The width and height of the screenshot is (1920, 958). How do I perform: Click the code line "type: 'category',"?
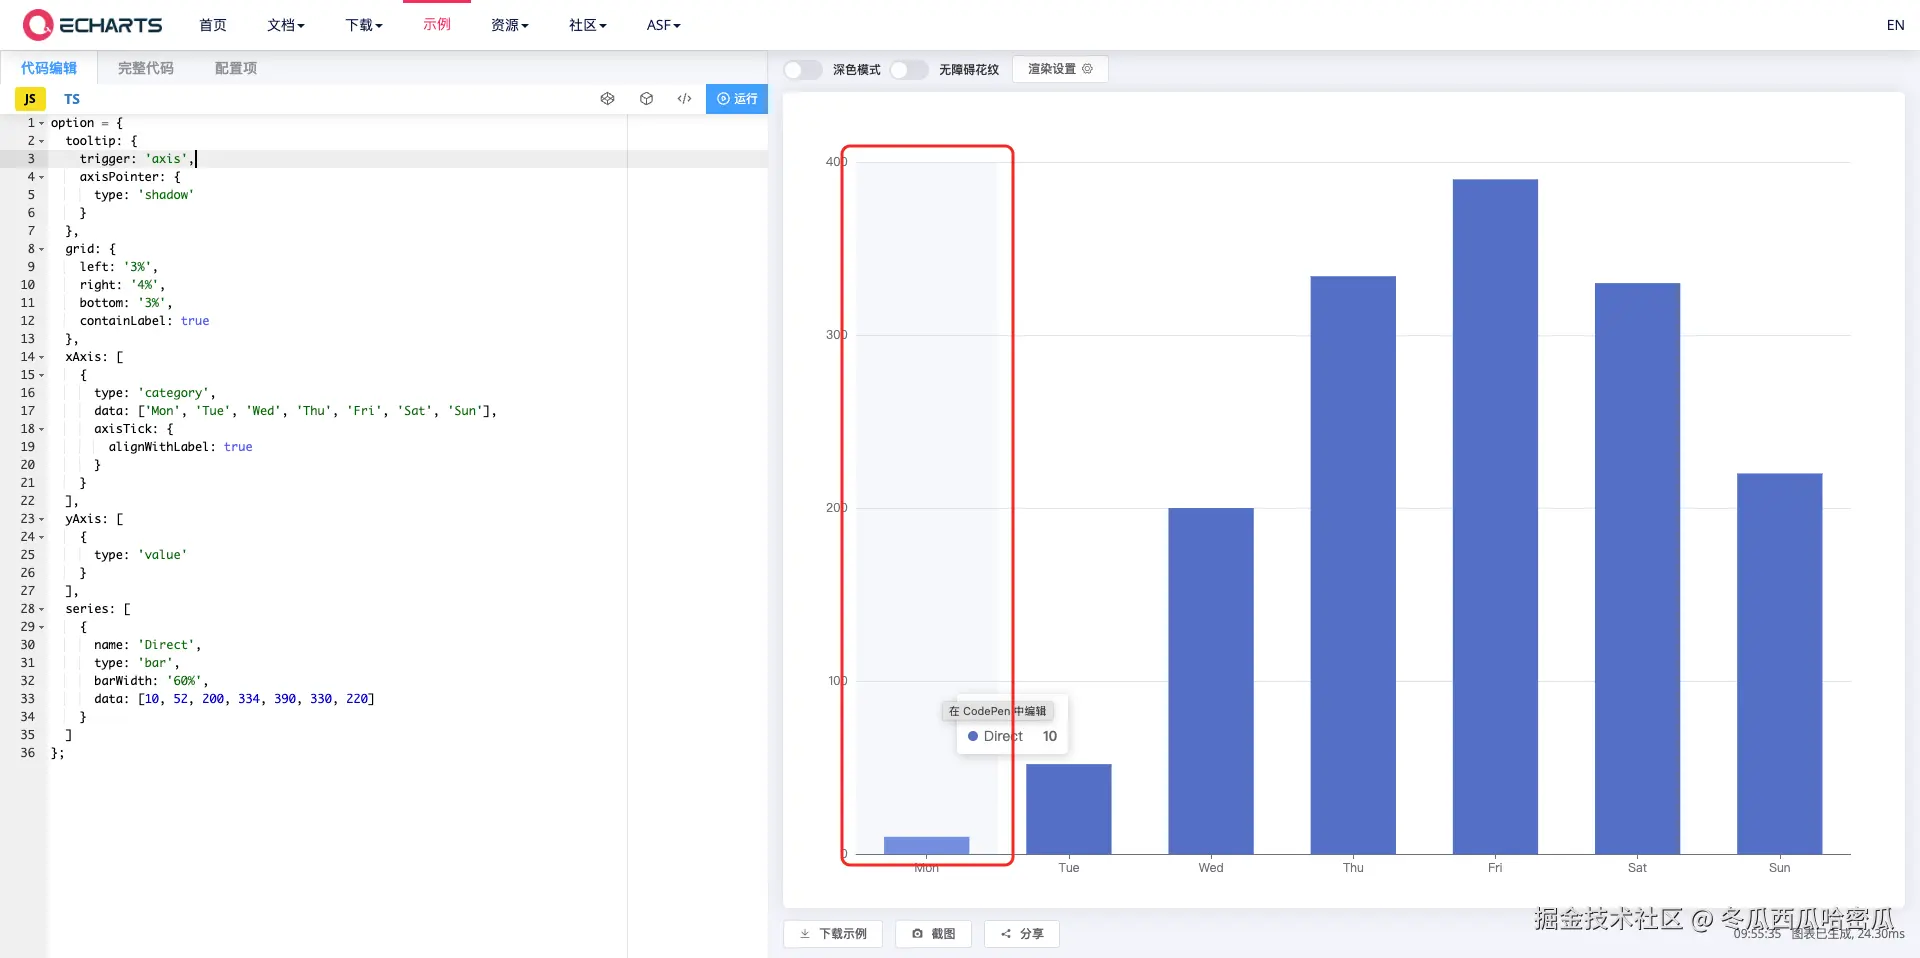point(155,393)
